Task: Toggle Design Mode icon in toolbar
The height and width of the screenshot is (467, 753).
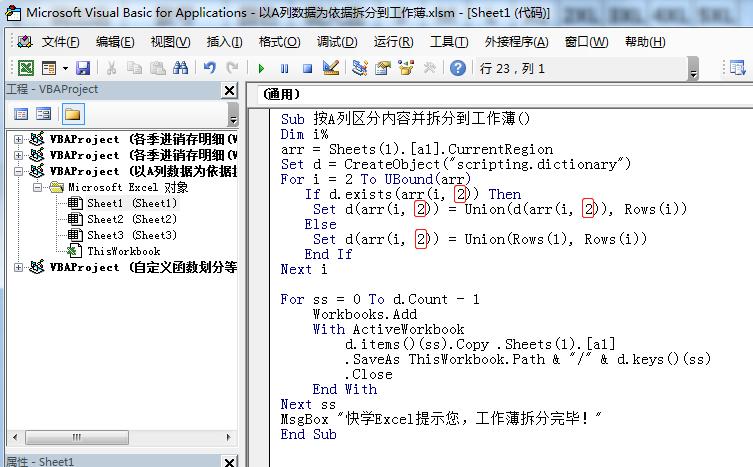Action: coord(332,68)
